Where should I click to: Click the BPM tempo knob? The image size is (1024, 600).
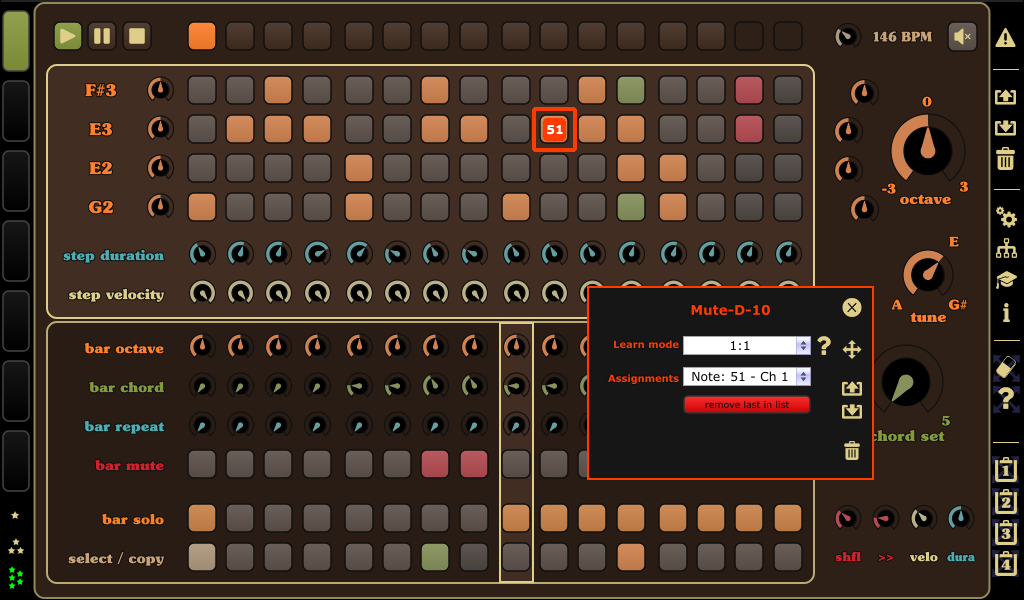[848, 36]
